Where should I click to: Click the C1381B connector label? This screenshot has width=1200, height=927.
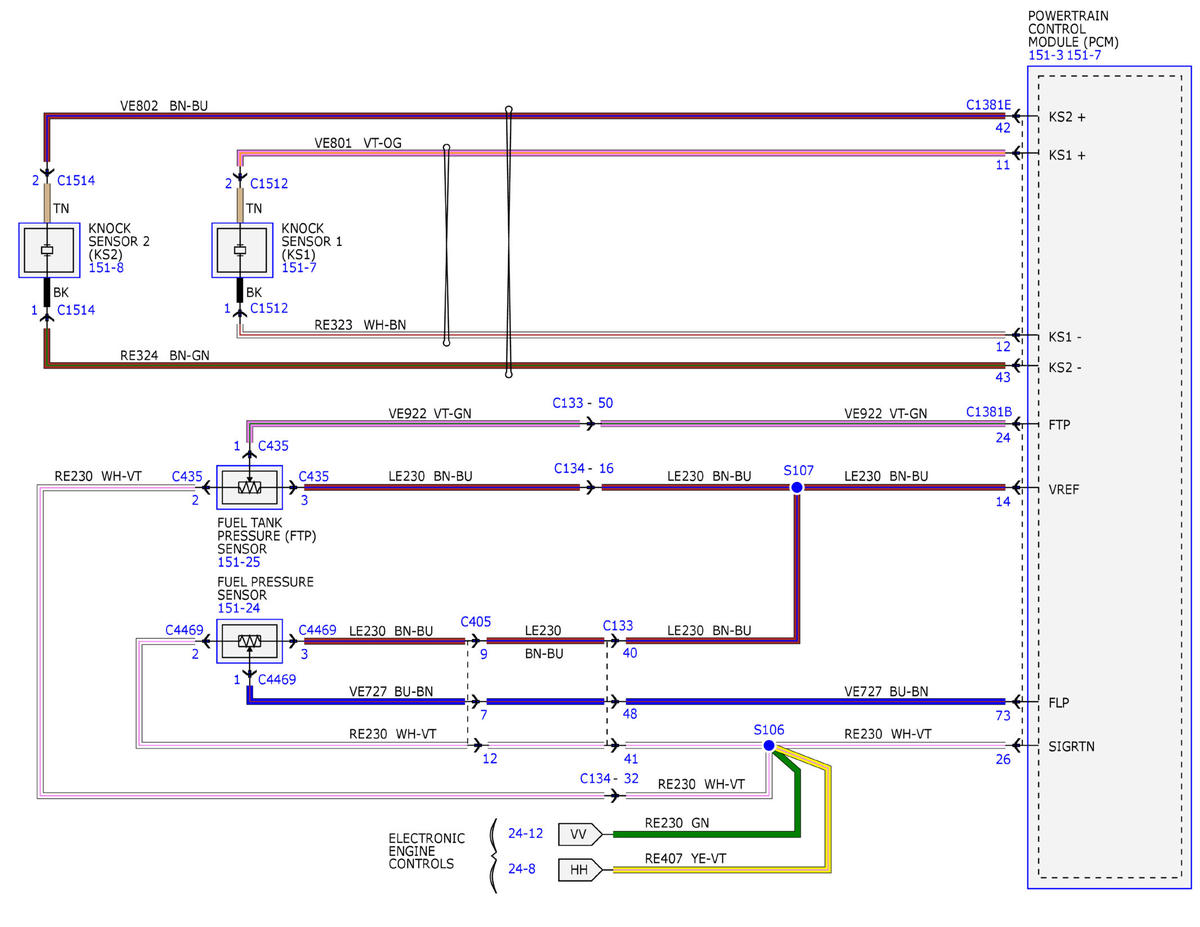[x=989, y=412]
